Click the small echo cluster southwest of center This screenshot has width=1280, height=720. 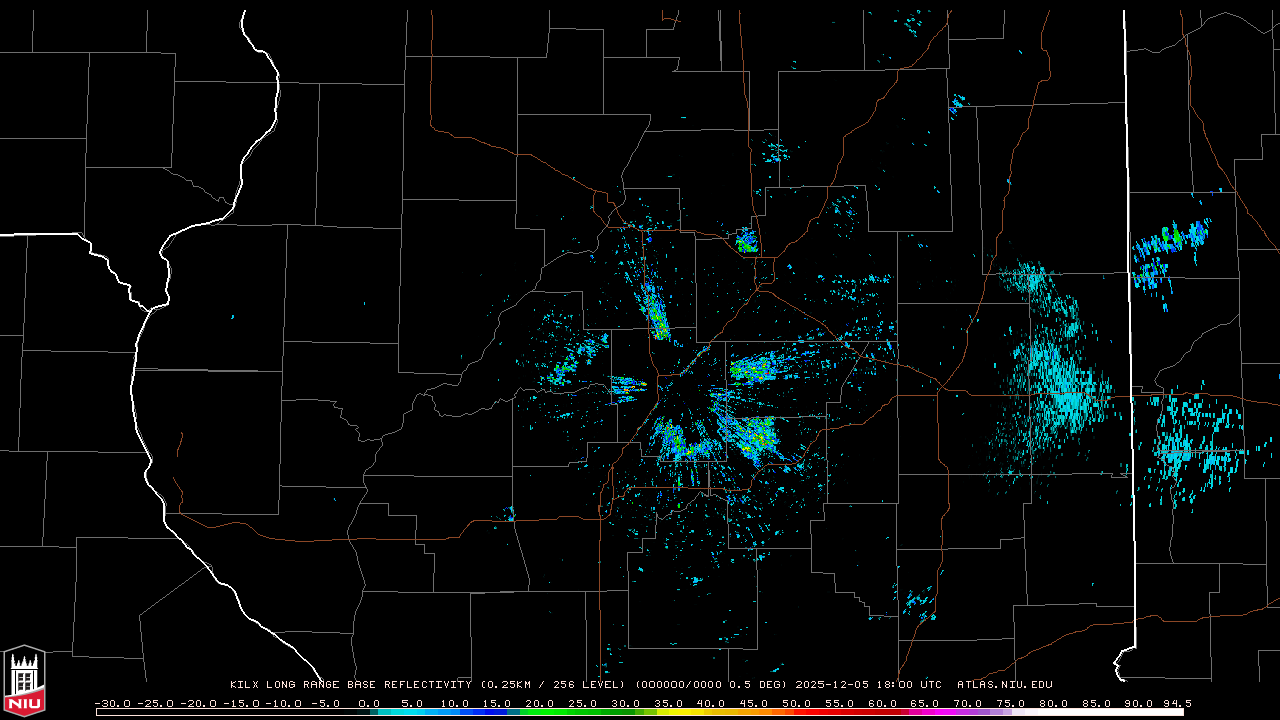pyautogui.click(x=510, y=515)
